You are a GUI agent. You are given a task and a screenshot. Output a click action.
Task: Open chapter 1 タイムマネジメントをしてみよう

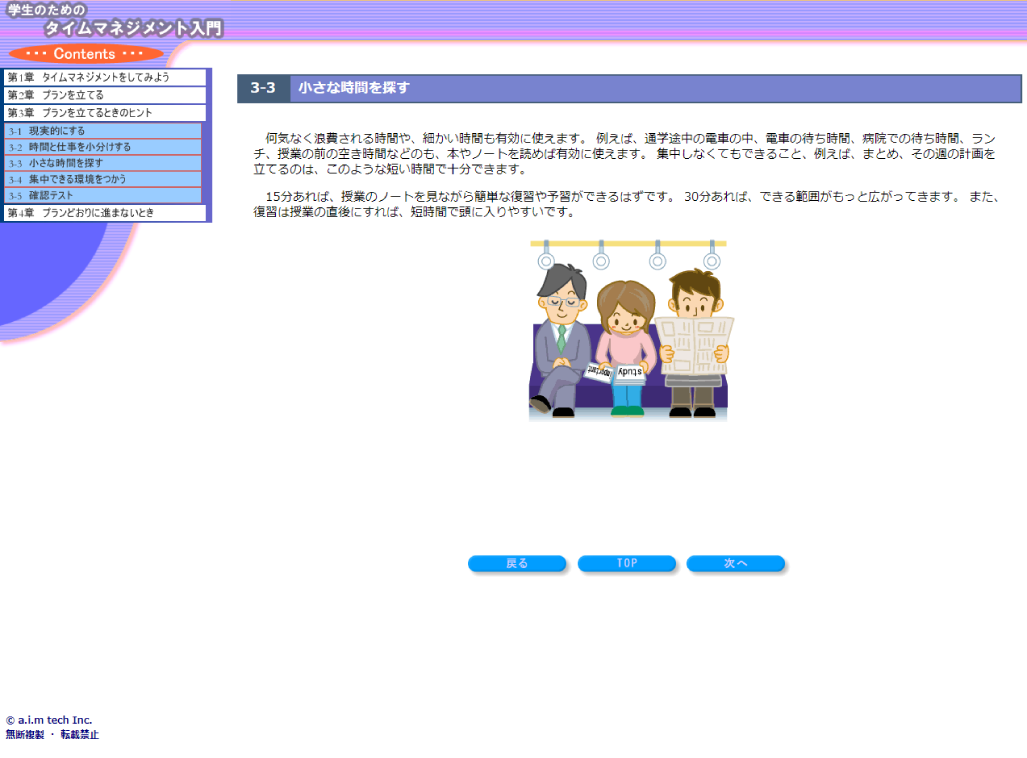tap(105, 77)
